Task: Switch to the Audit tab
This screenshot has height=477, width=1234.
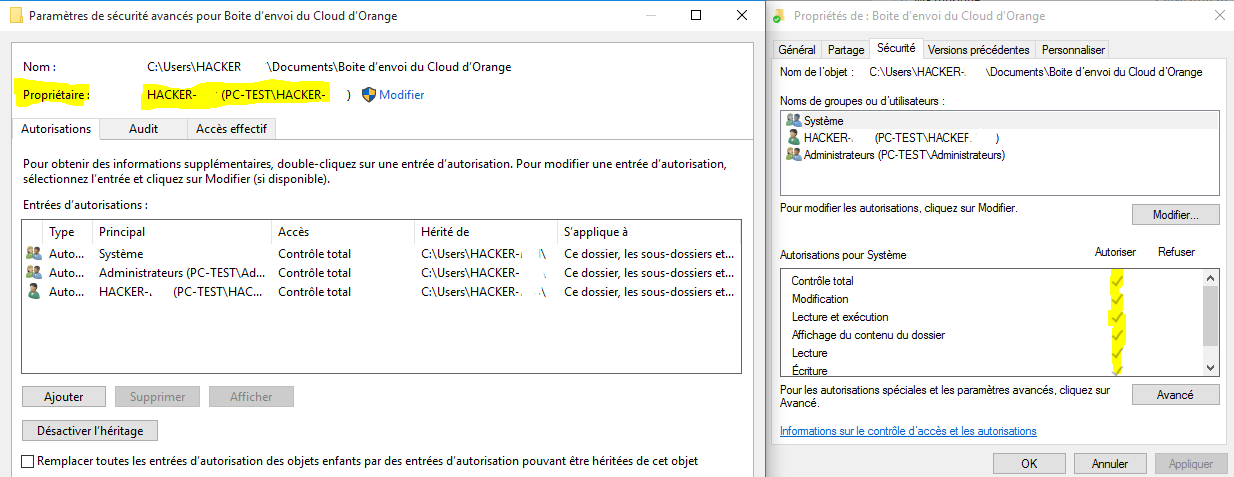Action: click(143, 129)
